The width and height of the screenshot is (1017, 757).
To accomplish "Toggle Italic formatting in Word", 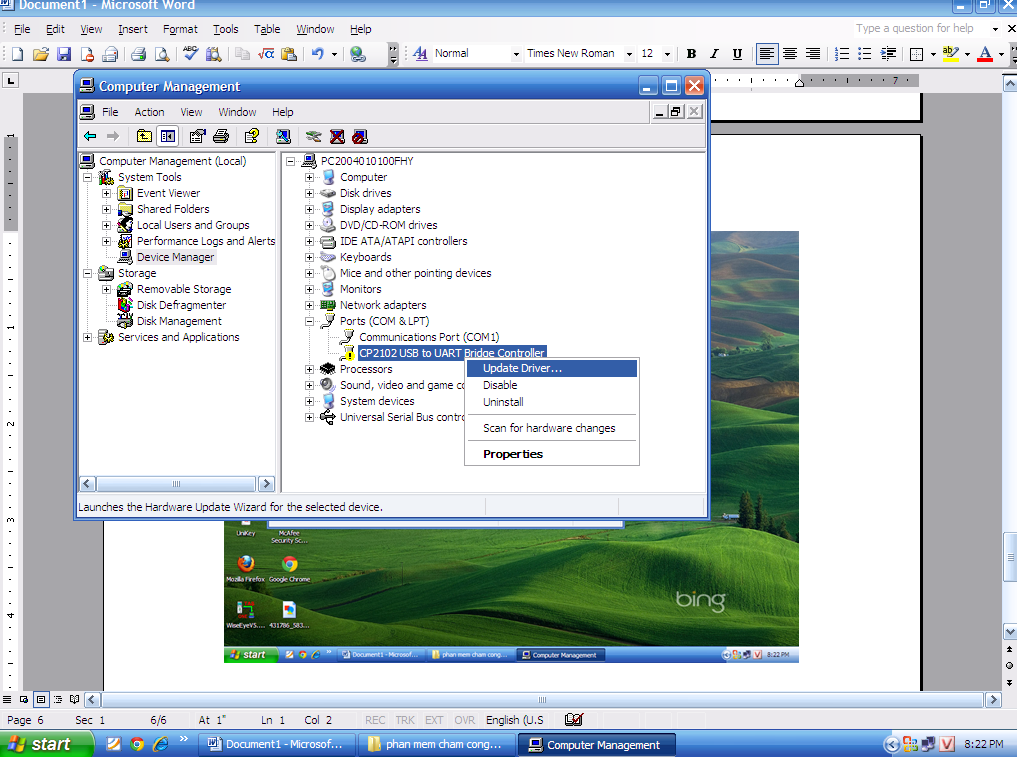I will pos(714,54).
